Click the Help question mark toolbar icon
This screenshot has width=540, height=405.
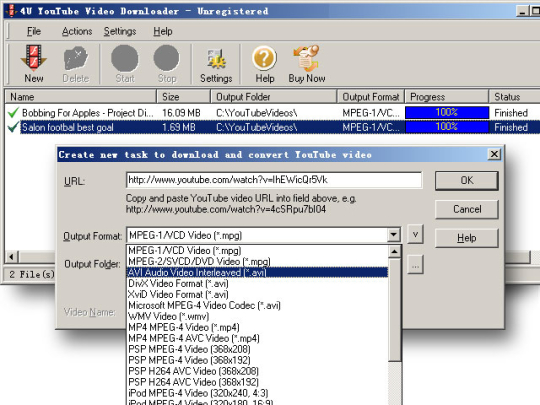point(264,64)
